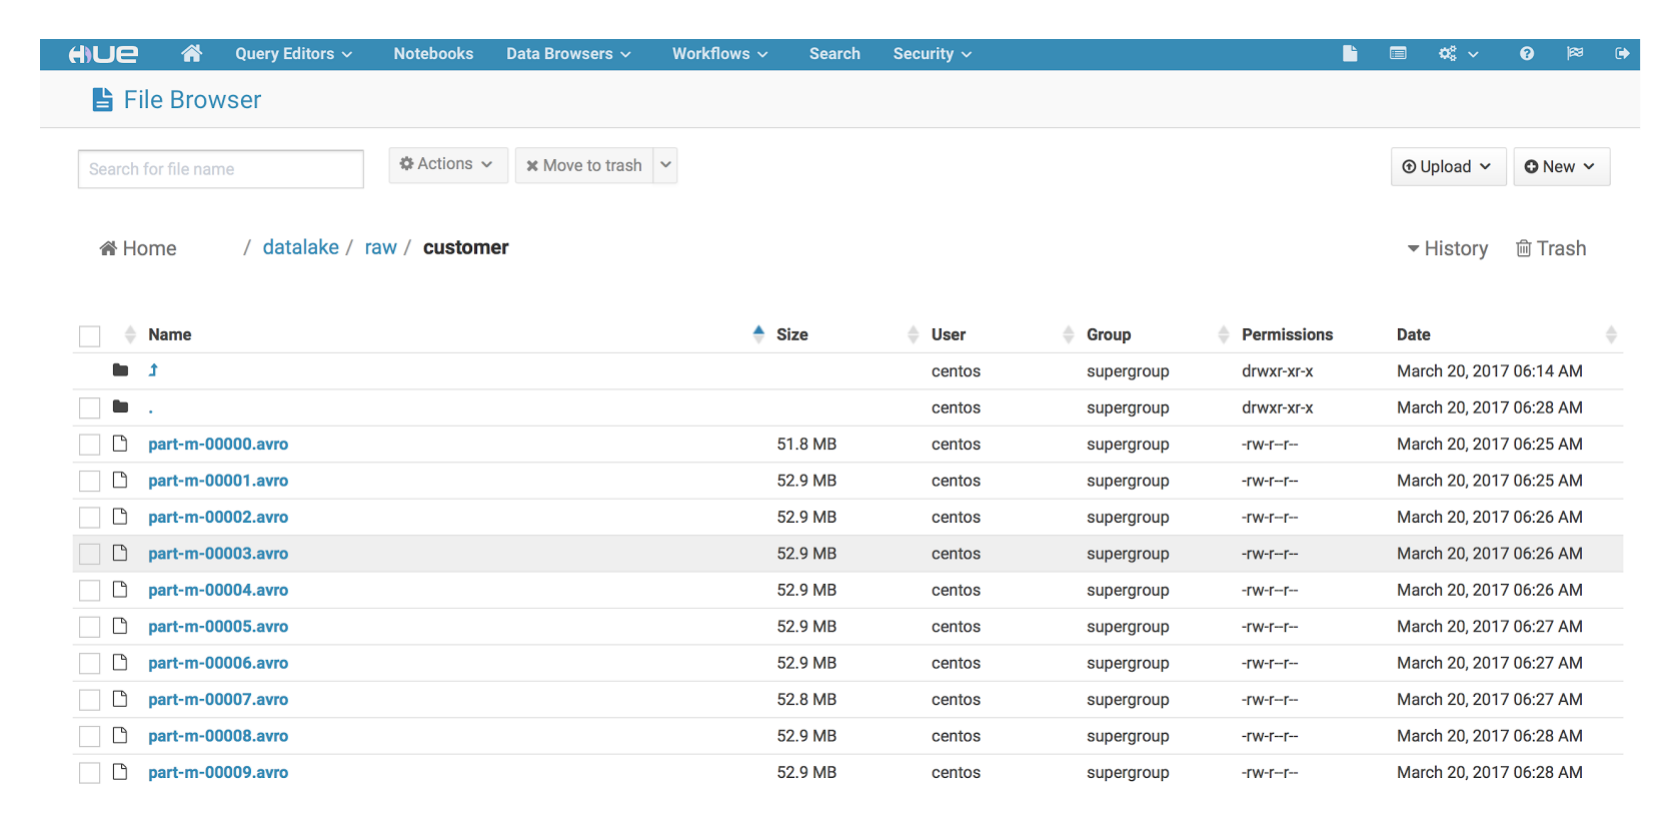Click the sign out arrow icon
Image resolution: width=1680 pixels, height=835 pixels.
click(x=1622, y=54)
